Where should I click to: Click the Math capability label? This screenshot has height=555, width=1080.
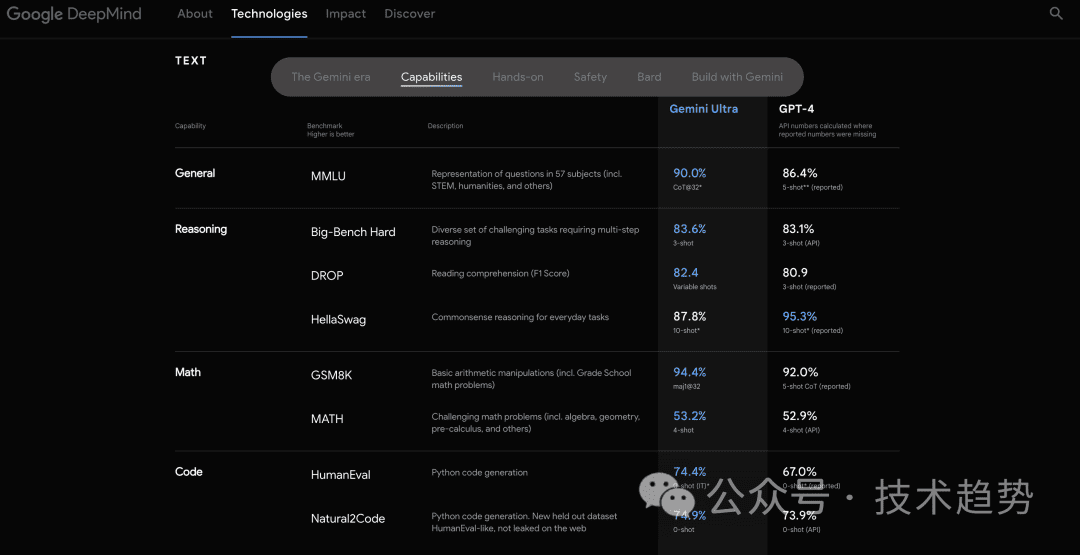[x=188, y=372]
